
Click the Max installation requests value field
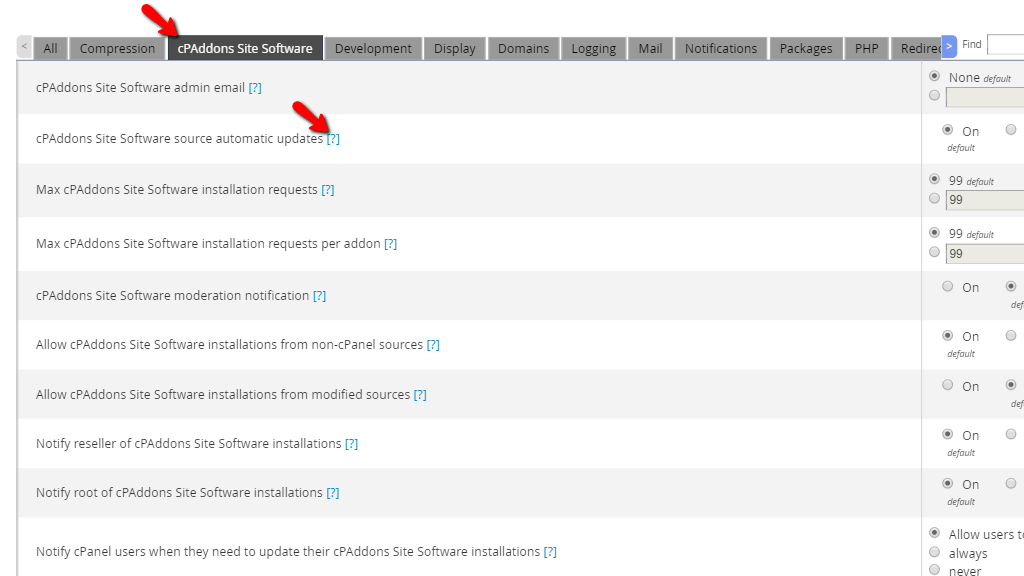[985, 200]
